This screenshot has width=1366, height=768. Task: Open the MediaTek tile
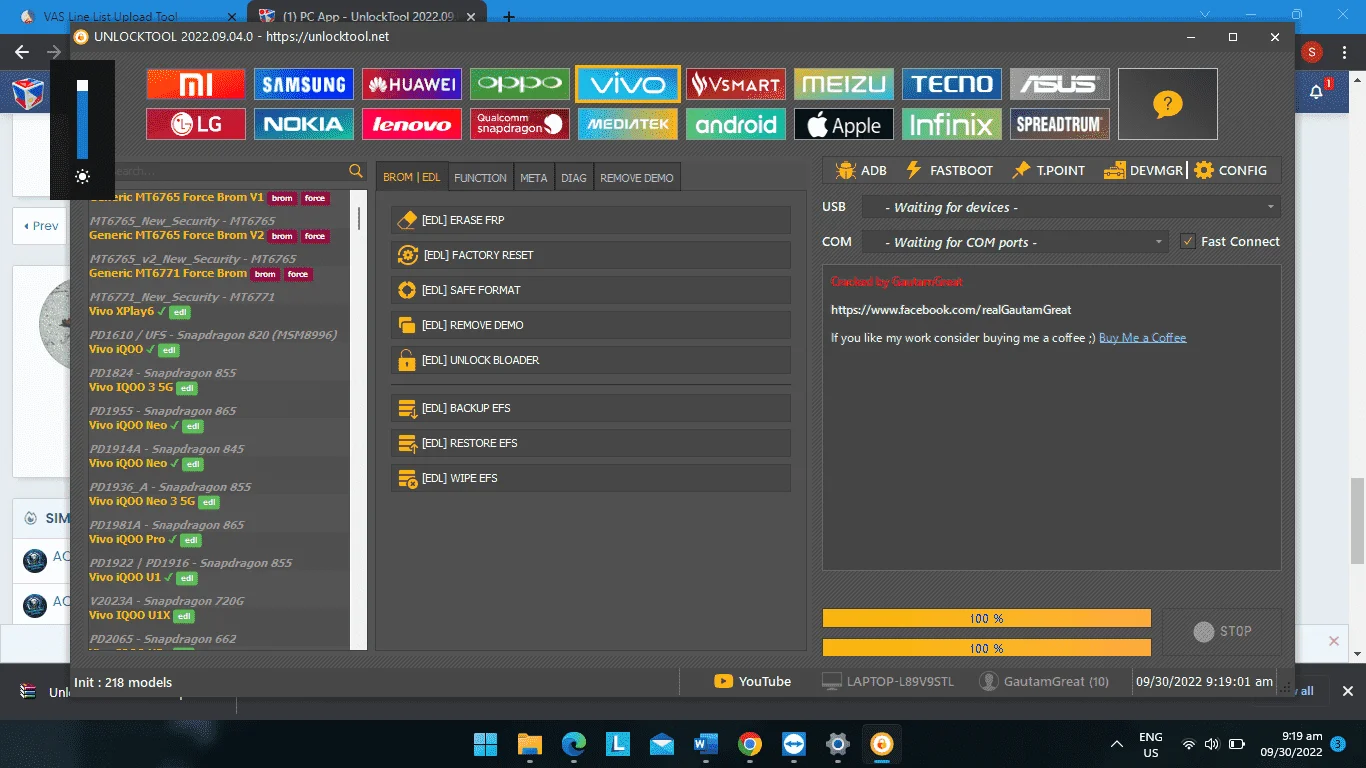(628, 124)
